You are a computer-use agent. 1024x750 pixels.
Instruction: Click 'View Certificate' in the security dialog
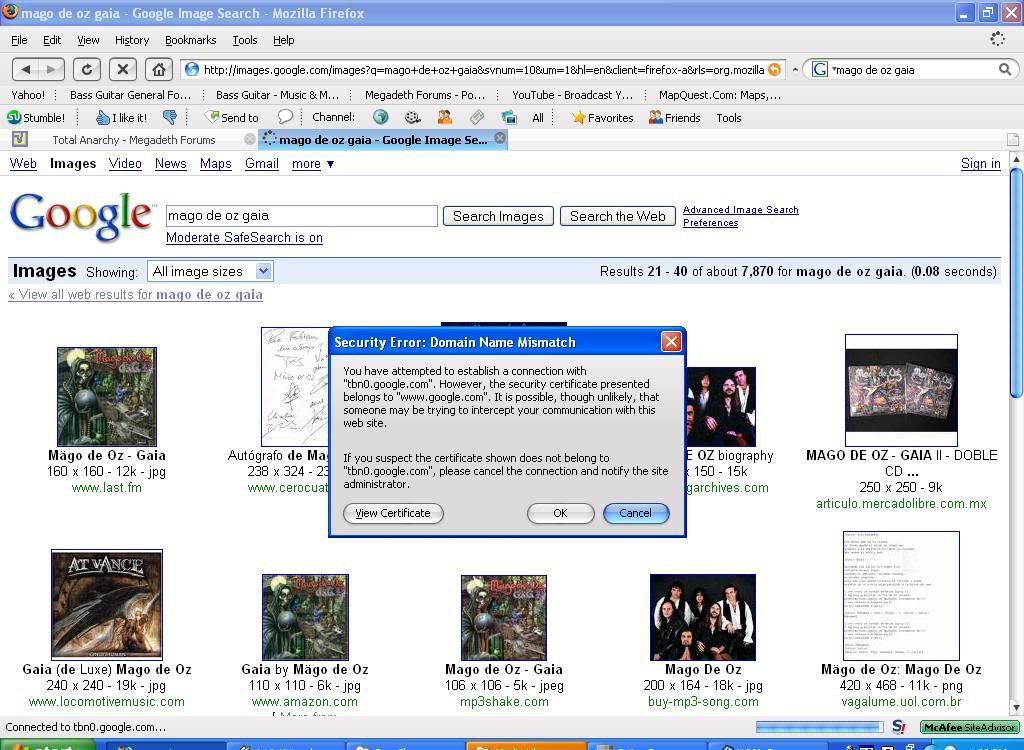click(393, 513)
